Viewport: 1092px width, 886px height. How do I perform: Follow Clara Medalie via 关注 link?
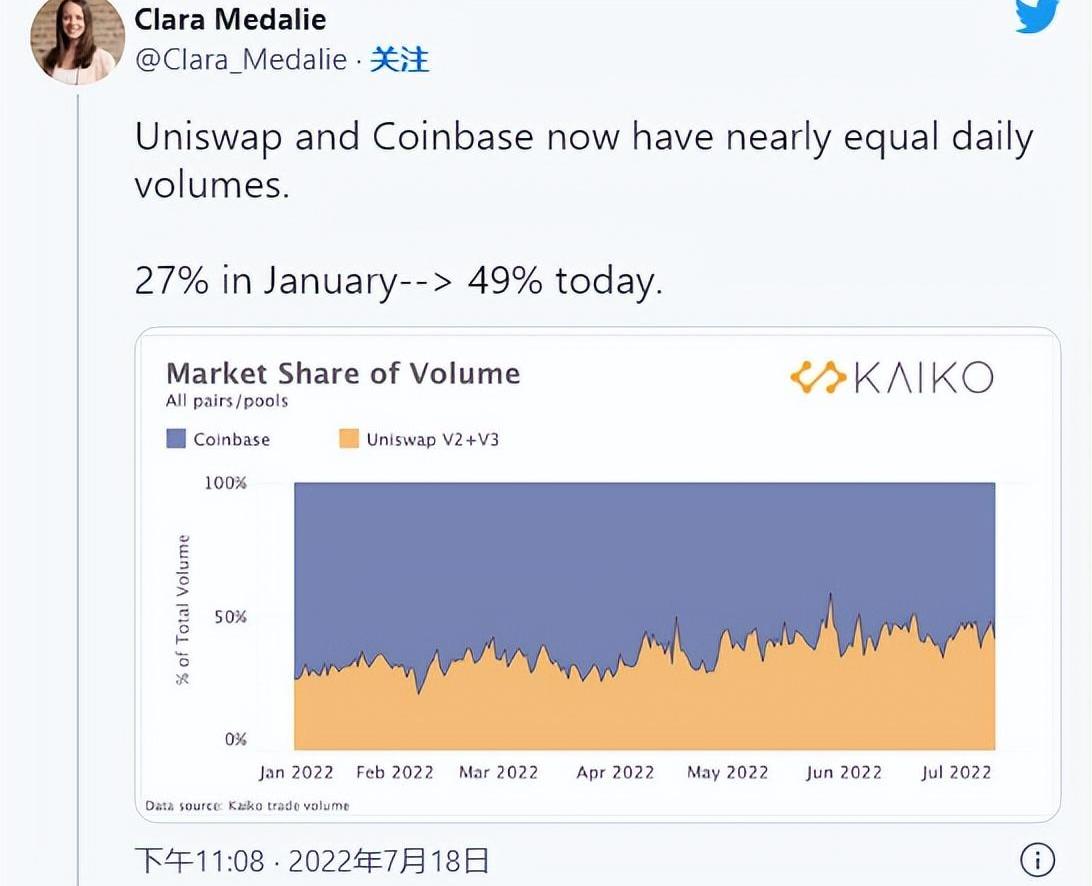coord(399,60)
